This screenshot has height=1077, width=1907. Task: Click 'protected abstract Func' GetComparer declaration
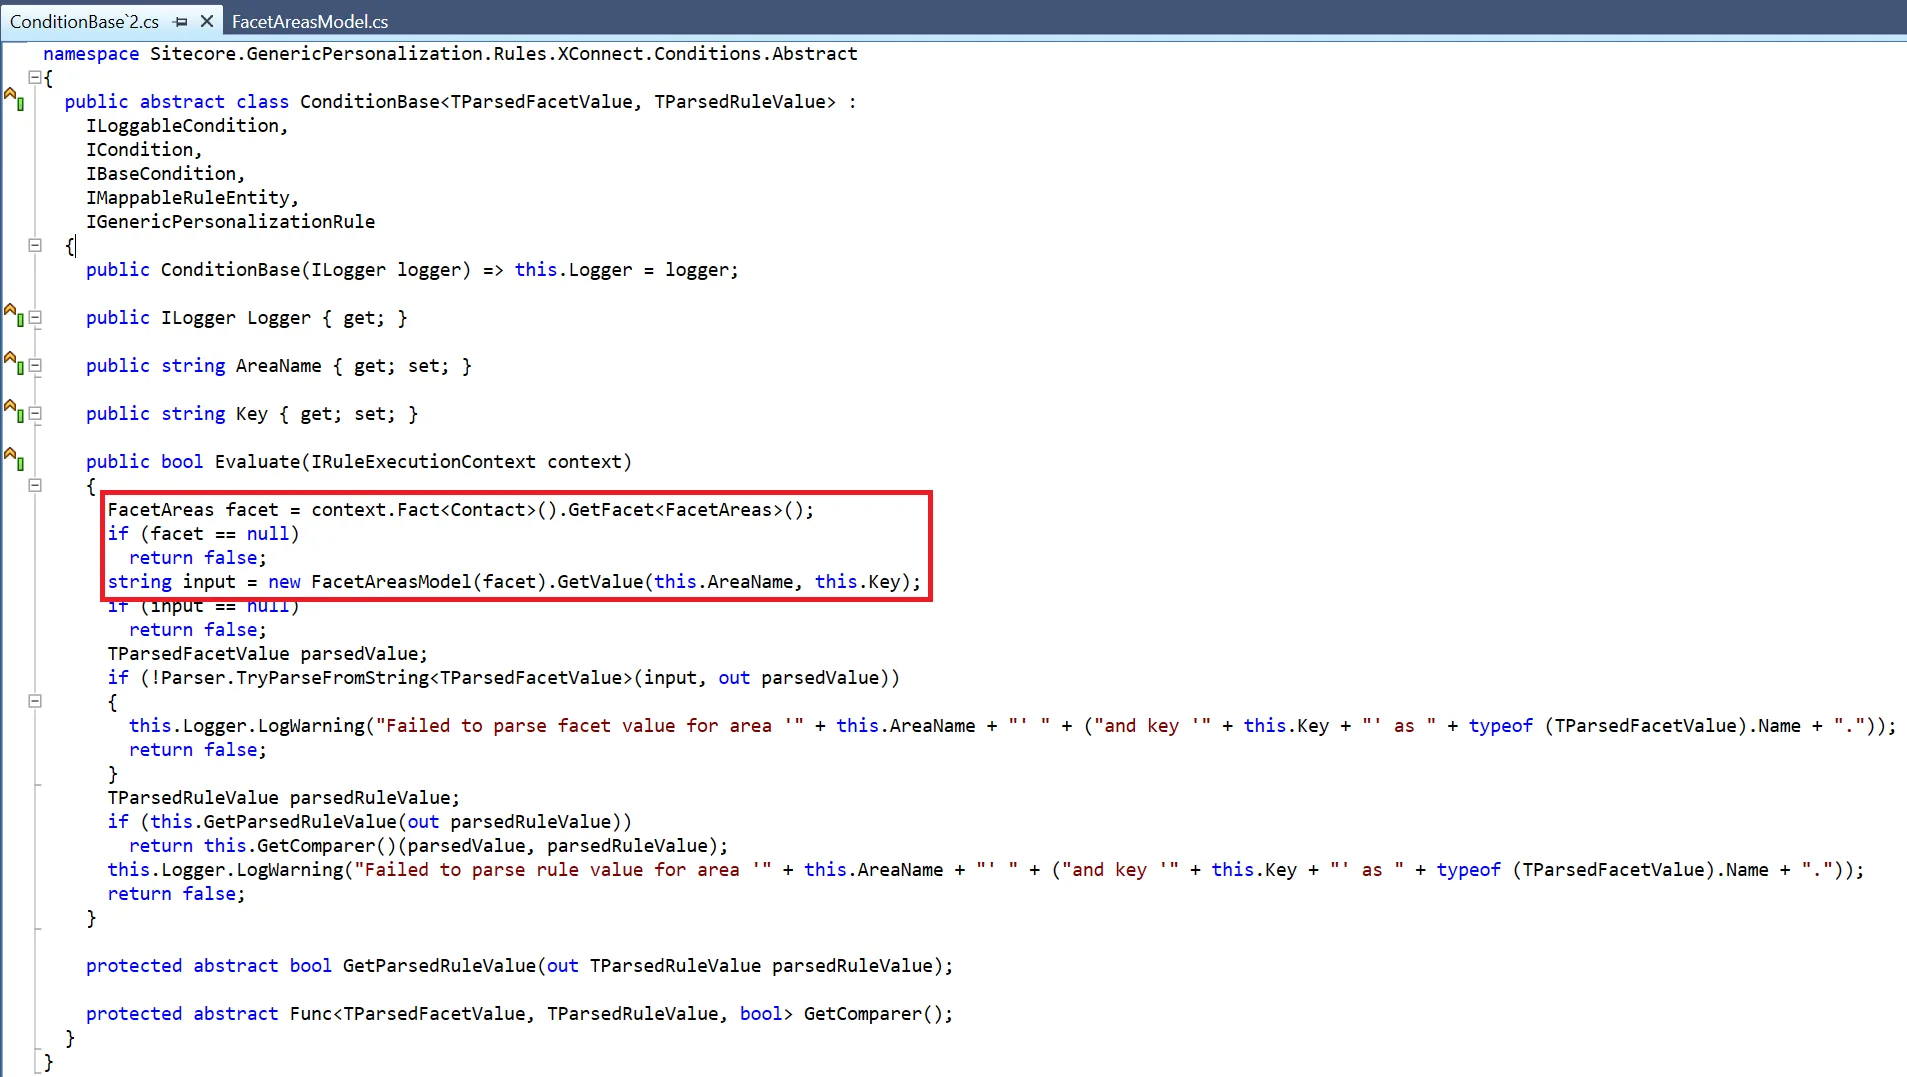[x=519, y=1014]
